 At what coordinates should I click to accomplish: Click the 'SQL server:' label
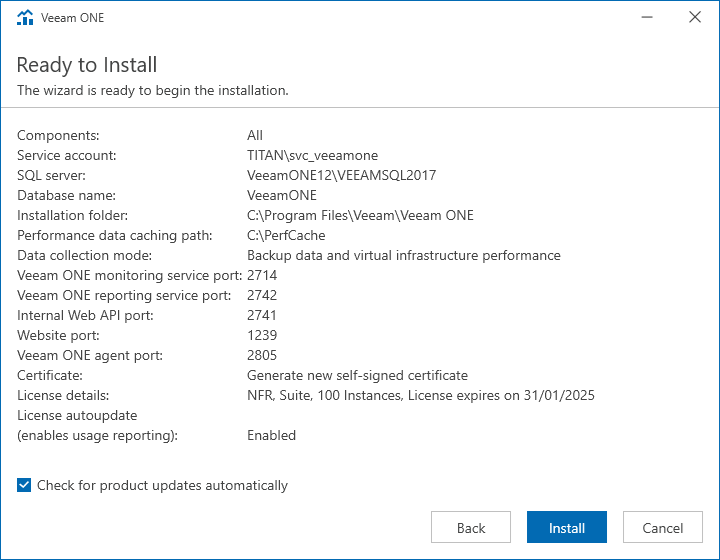(x=51, y=175)
